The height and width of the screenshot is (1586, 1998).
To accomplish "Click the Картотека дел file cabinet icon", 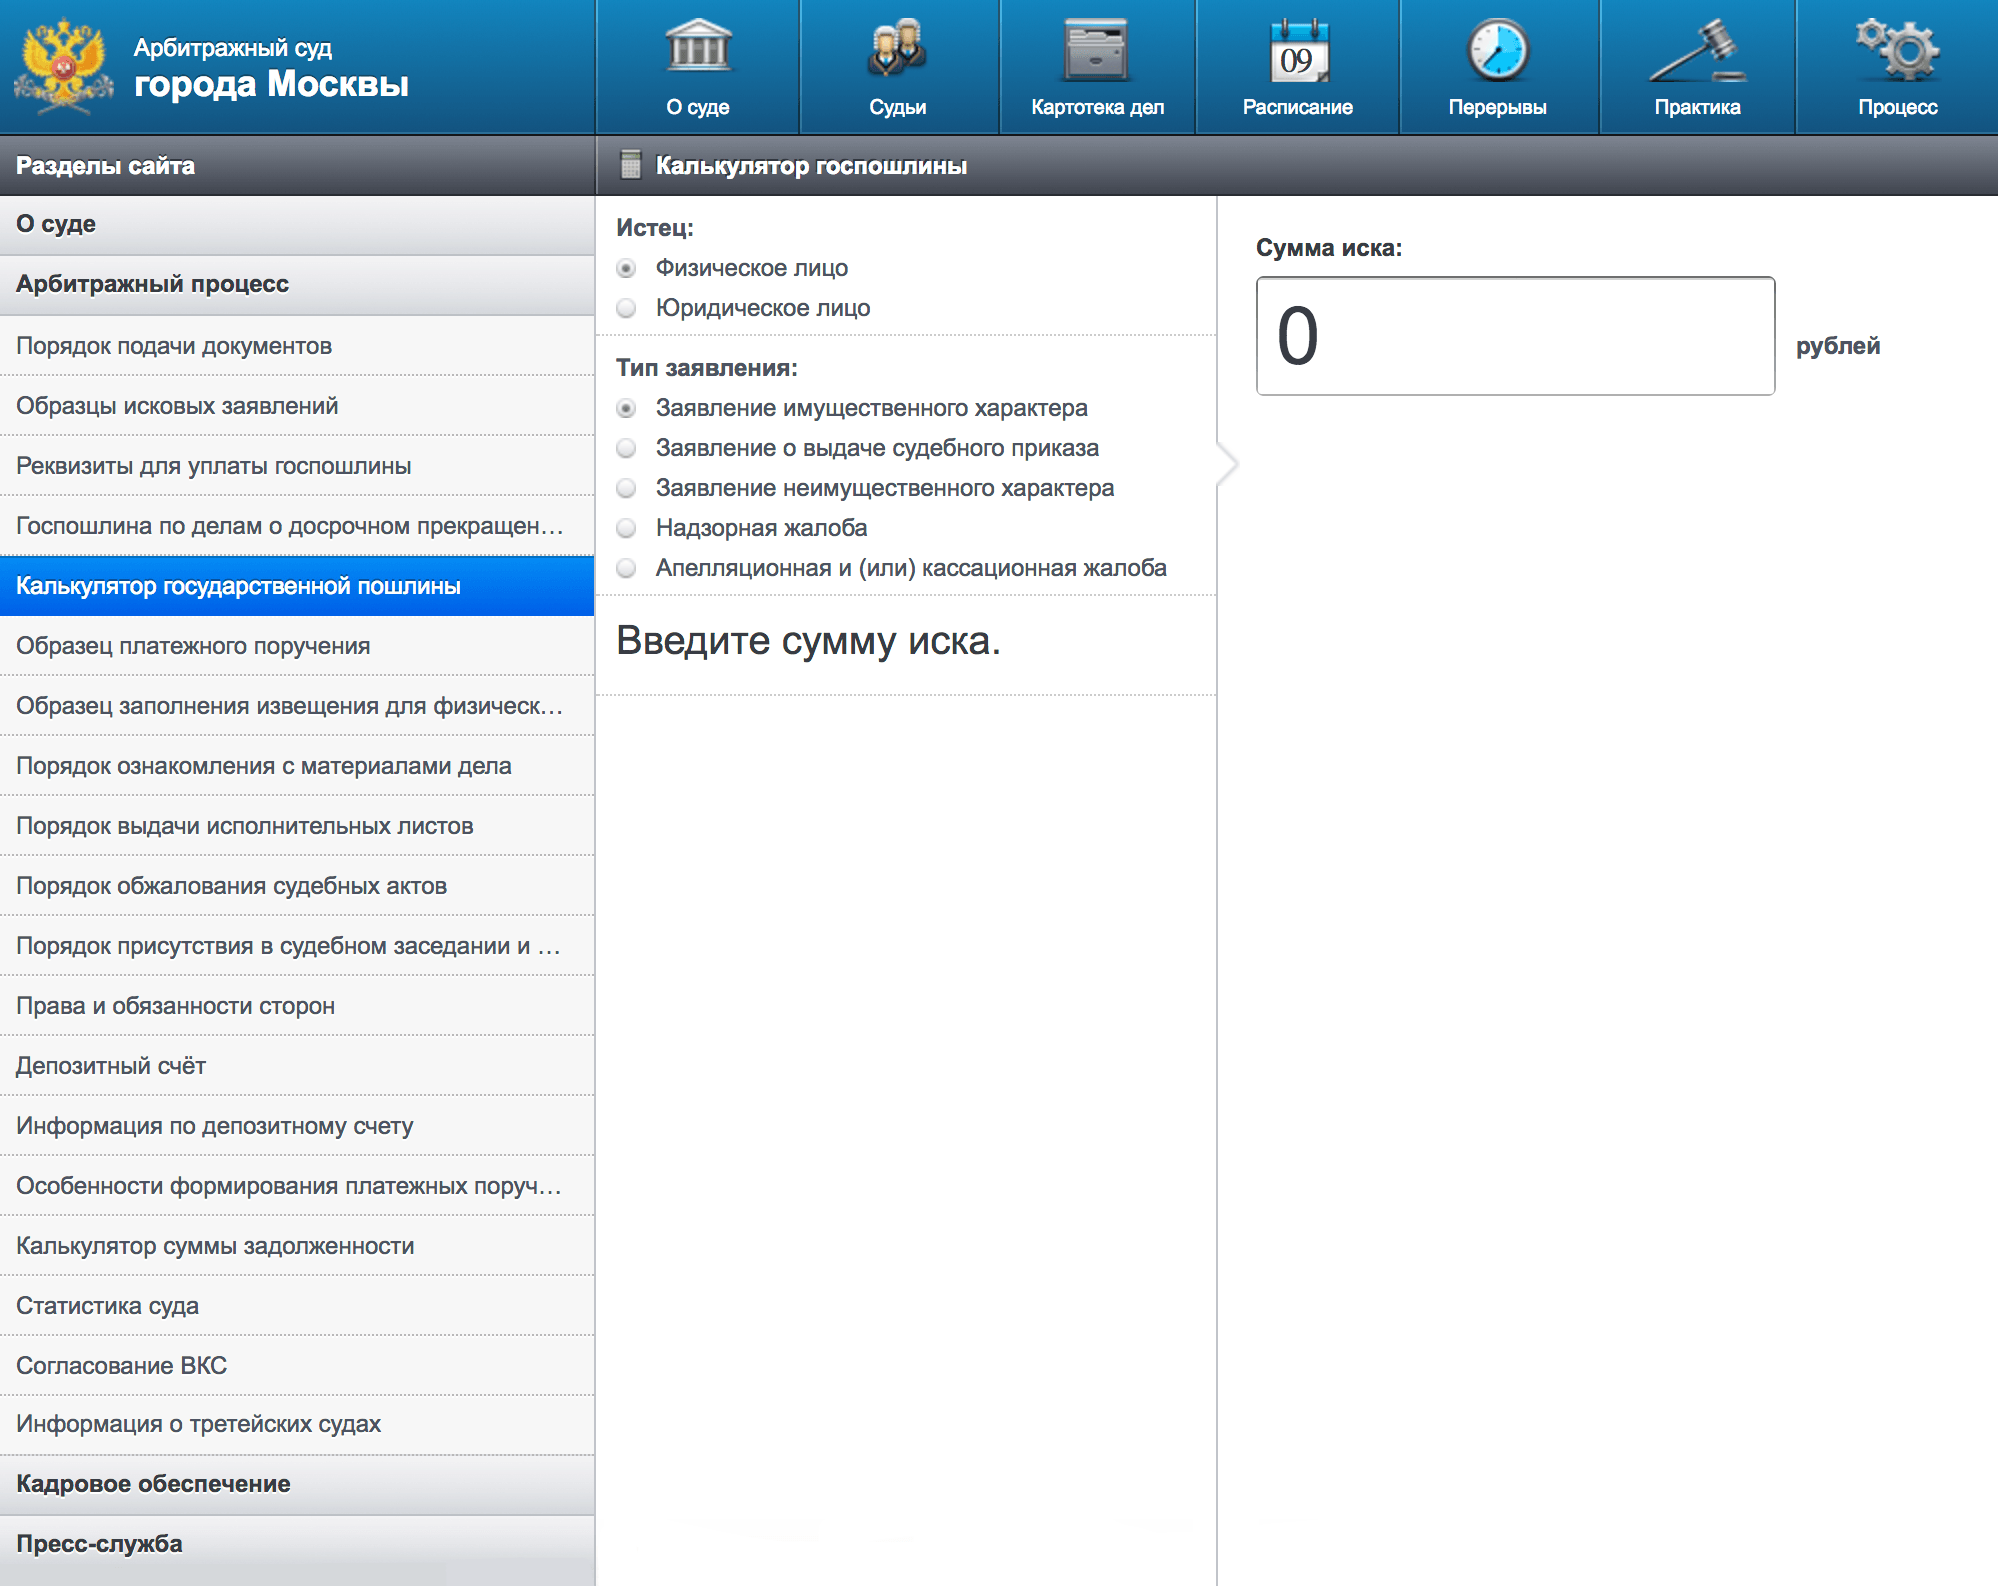I will [x=1097, y=48].
